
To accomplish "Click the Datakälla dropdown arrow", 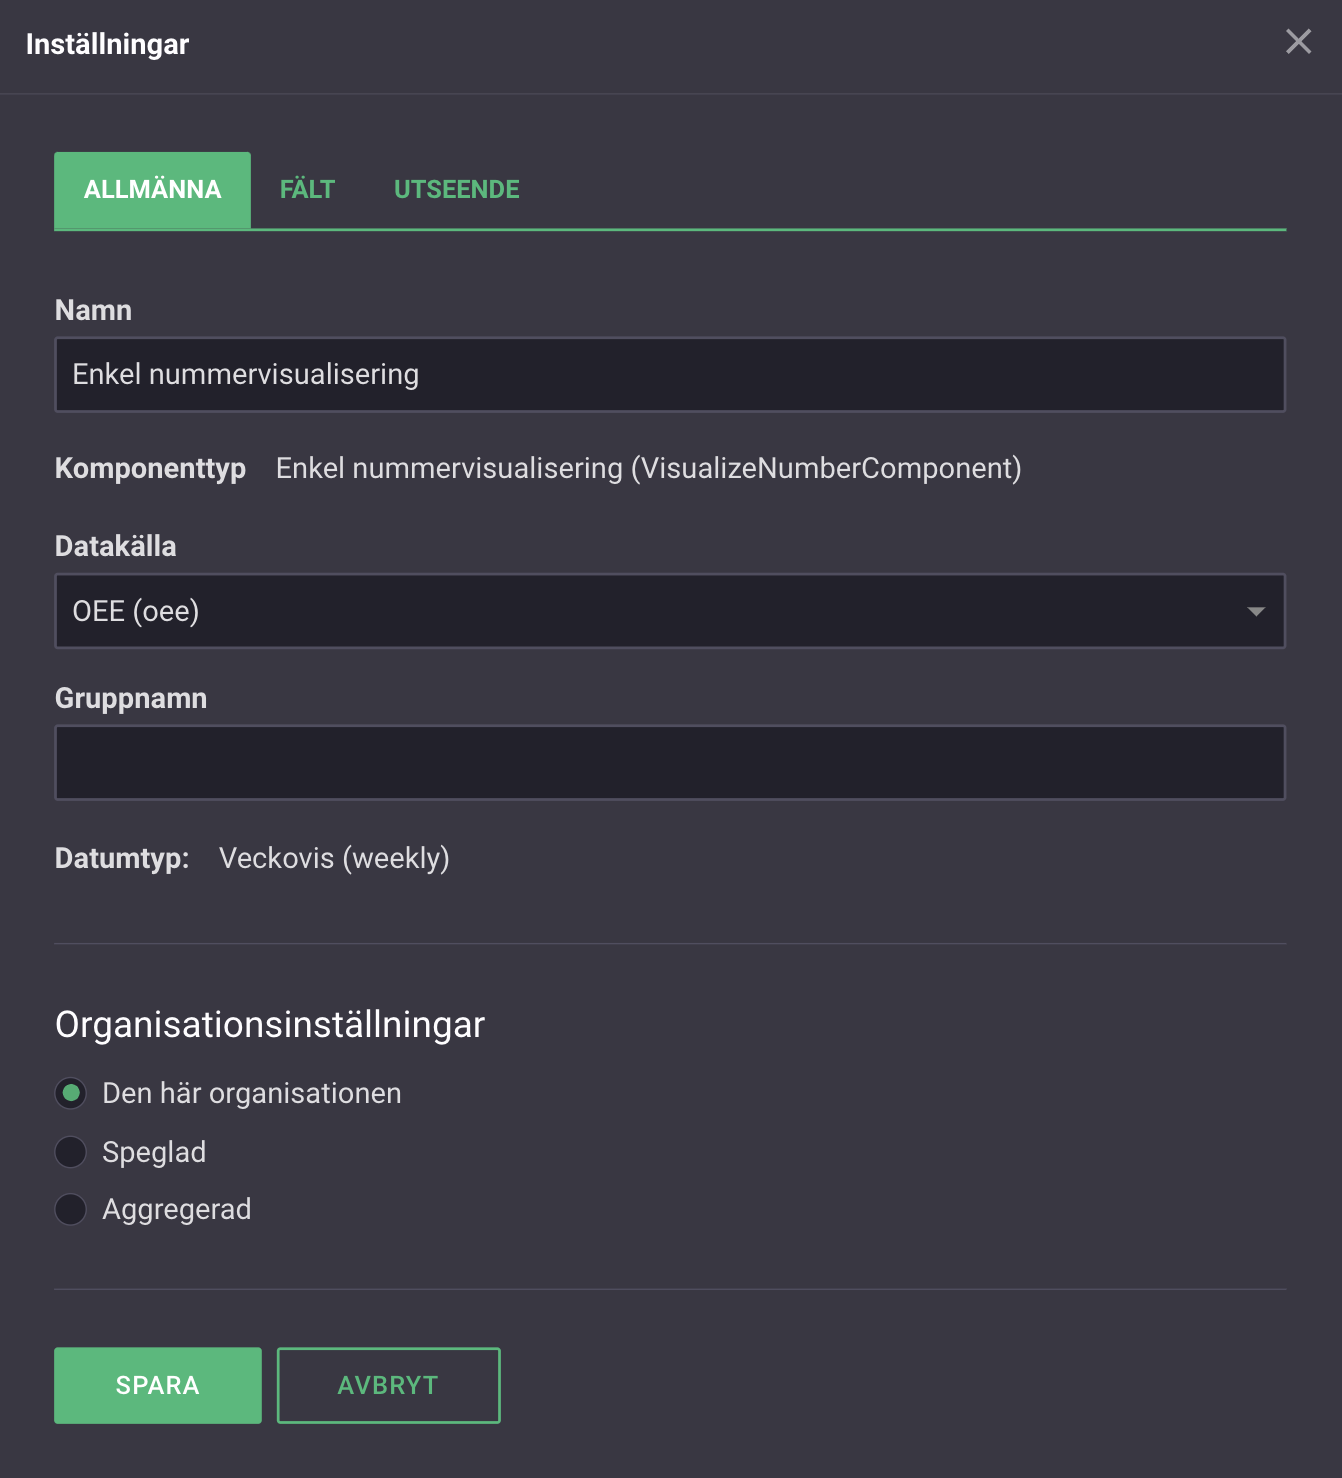I will pos(1256,611).
